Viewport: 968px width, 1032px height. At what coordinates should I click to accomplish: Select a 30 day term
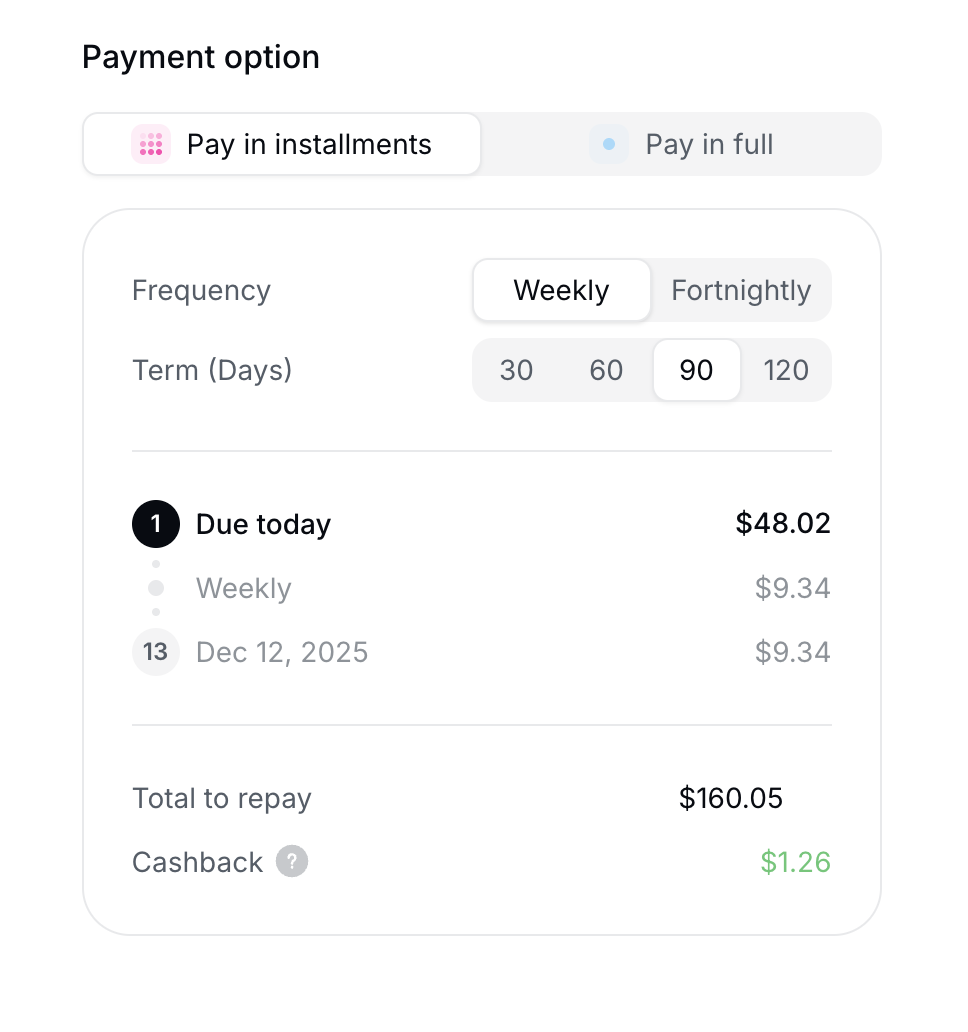[x=516, y=370]
